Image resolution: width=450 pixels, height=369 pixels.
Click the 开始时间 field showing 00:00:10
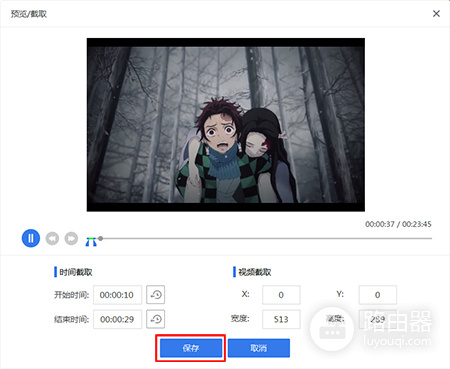[x=117, y=295]
